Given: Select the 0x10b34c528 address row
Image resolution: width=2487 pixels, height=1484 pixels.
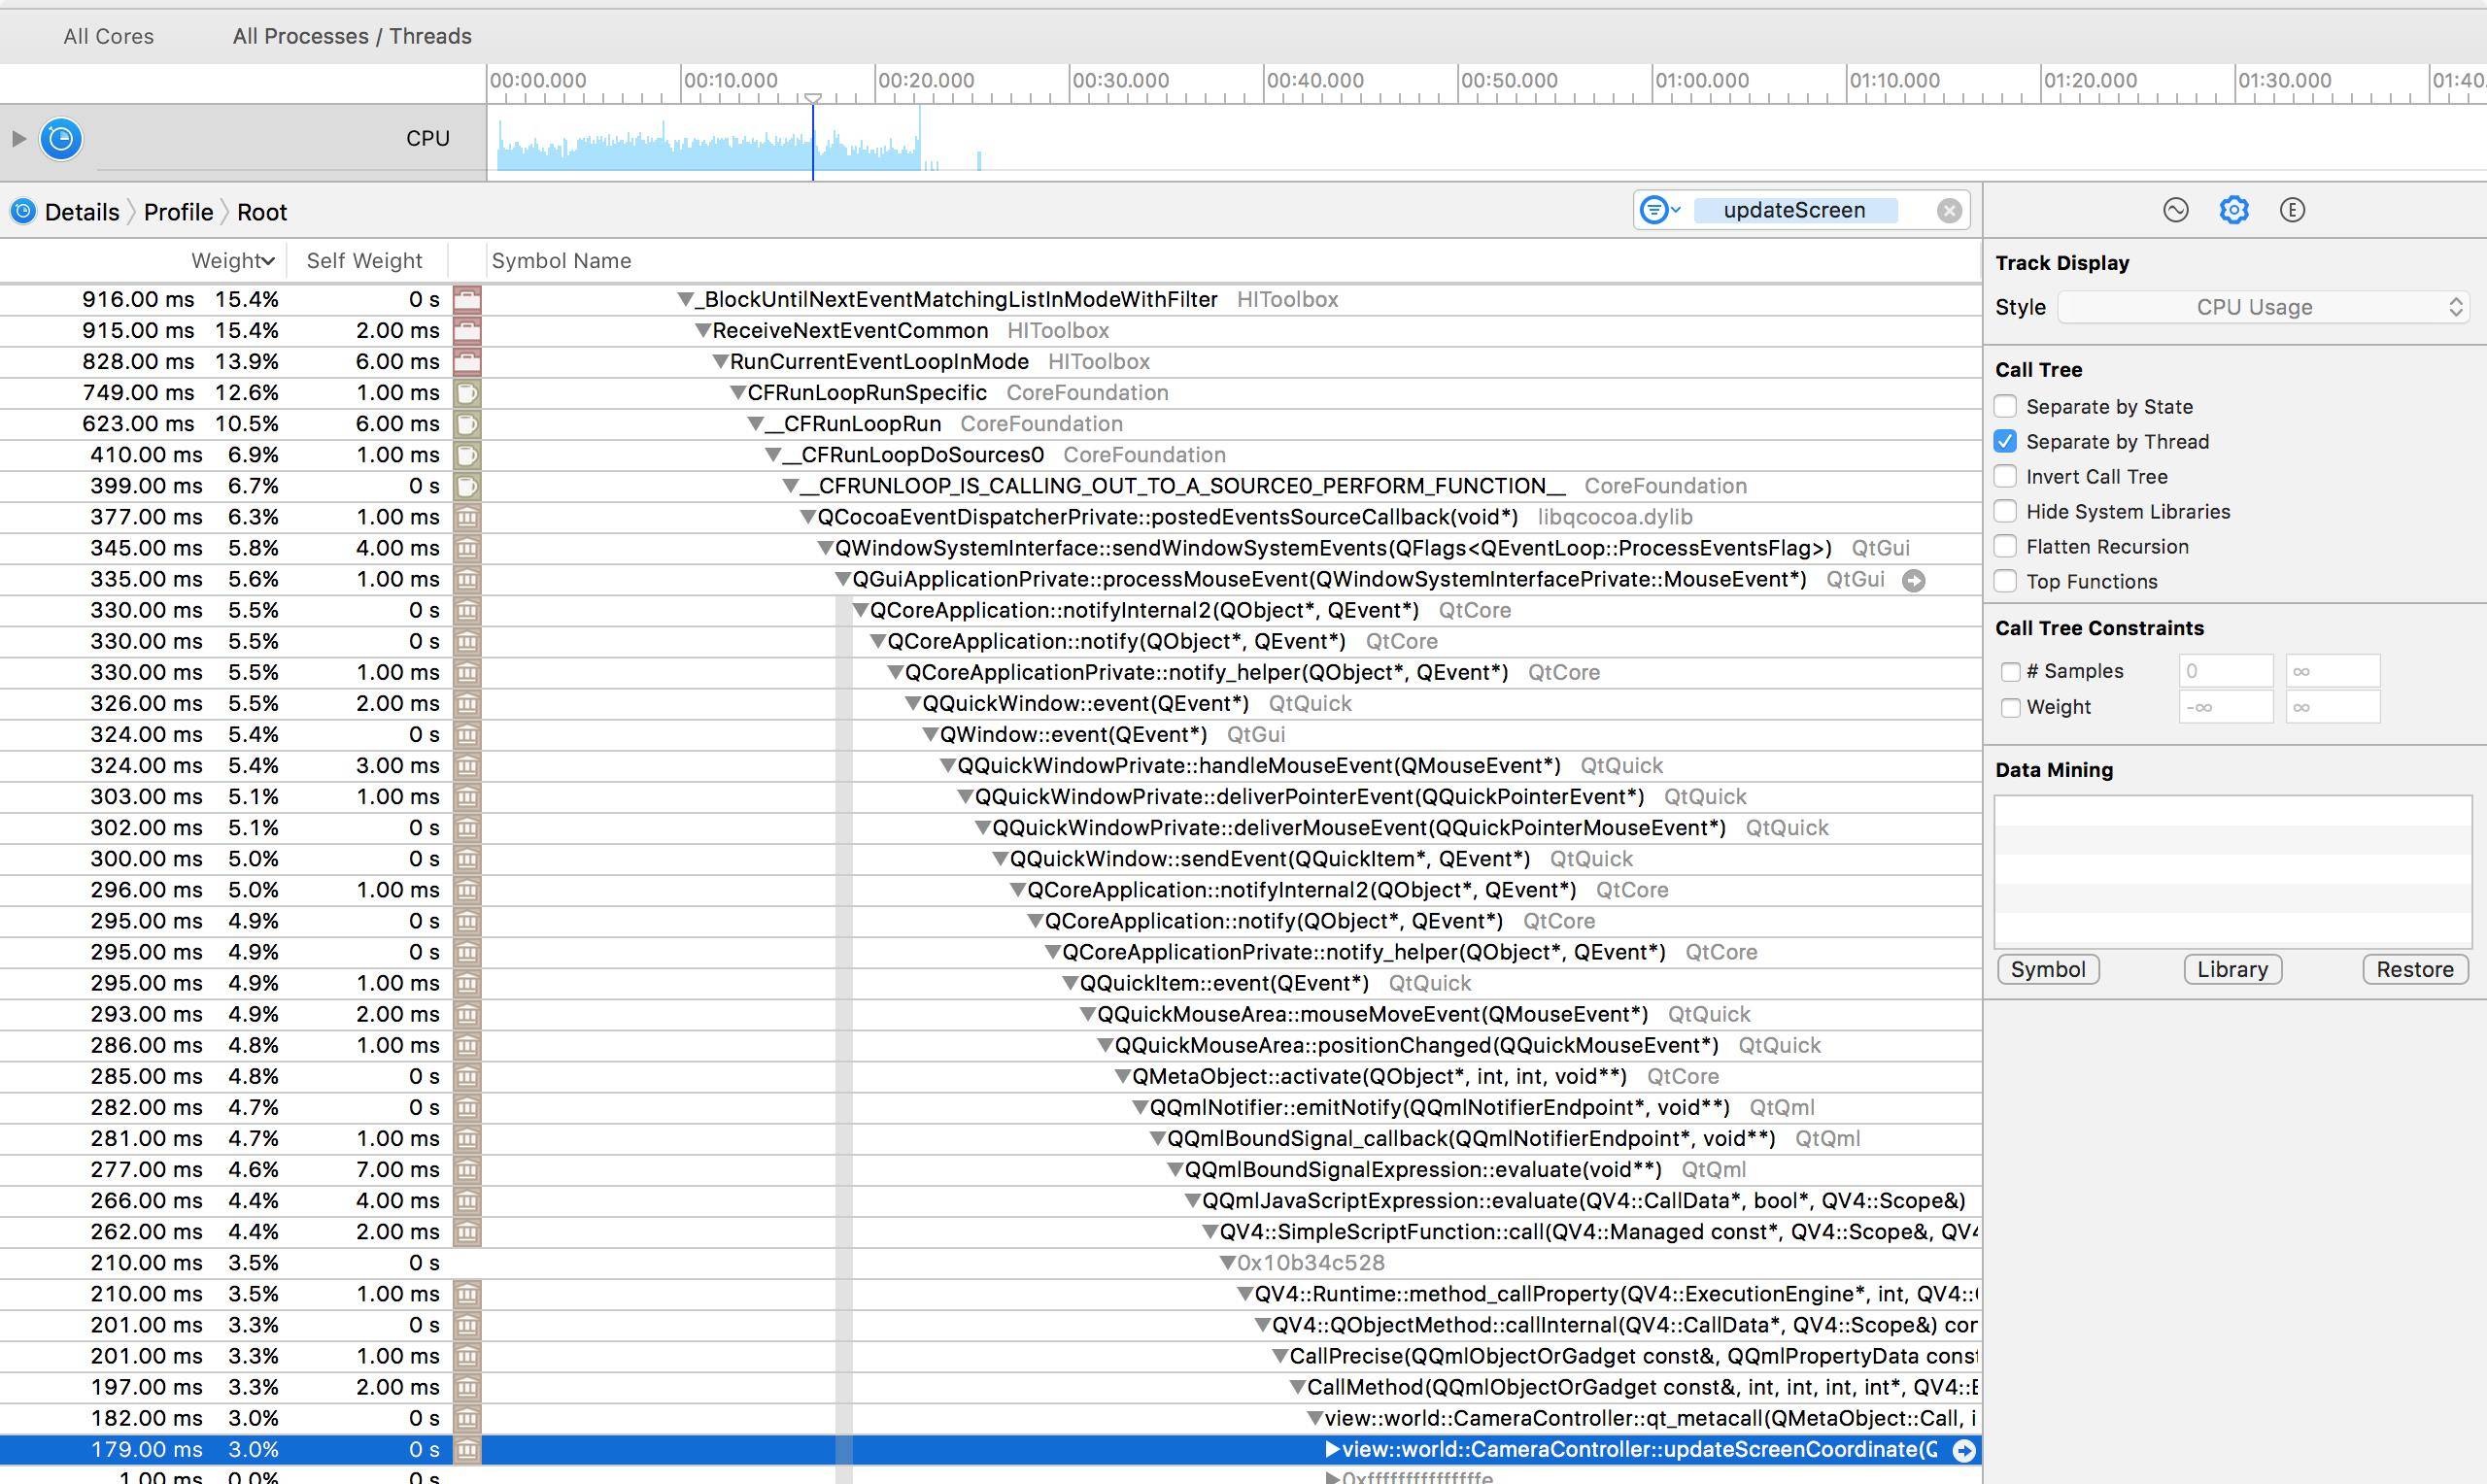Looking at the screenshot, I should point(991,1263).
